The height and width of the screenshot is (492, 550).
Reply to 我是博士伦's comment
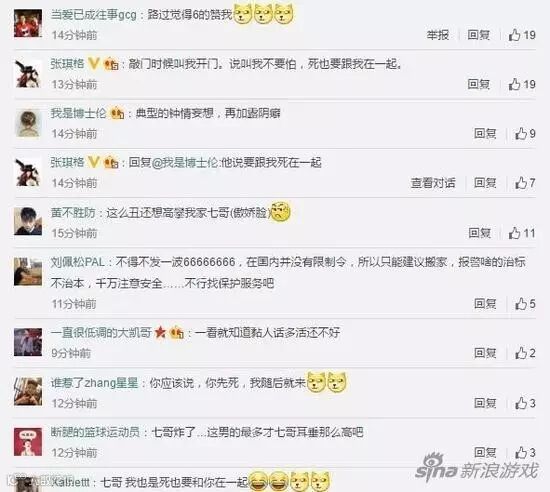pos(485,133)
